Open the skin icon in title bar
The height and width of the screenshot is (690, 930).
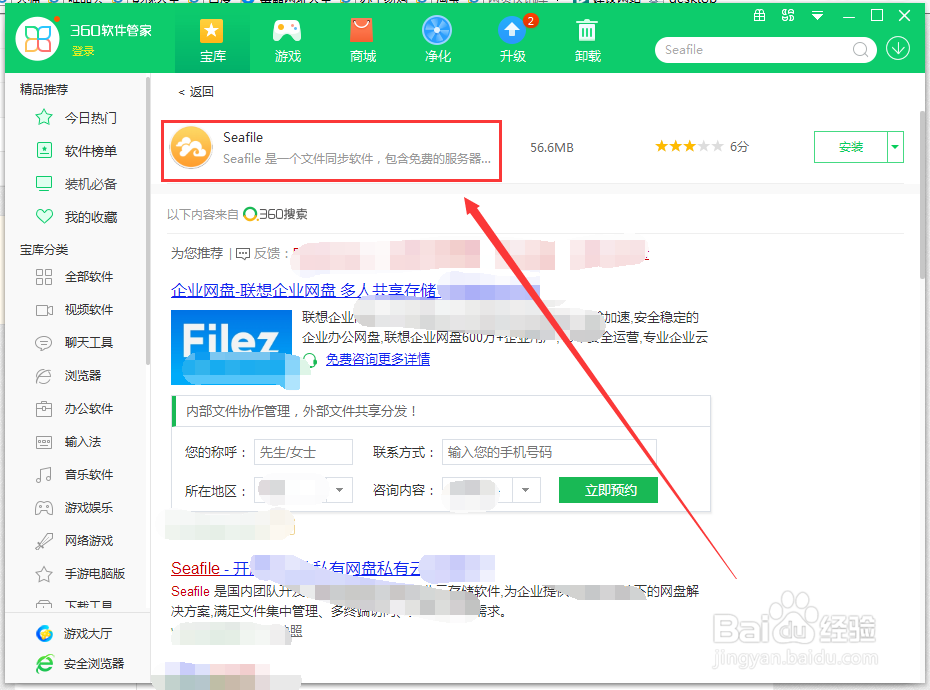pos(759,15)
